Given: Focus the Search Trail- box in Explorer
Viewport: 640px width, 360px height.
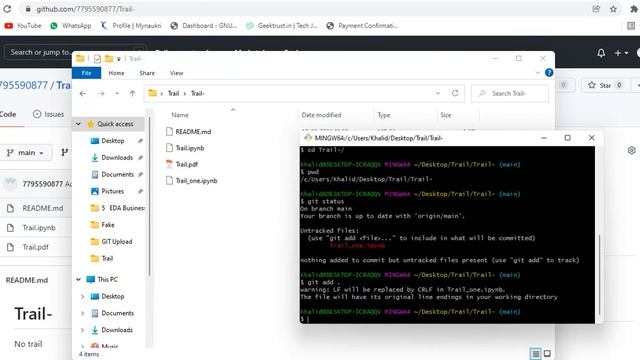Looking at the screenshot, I should tap(509, 93).
